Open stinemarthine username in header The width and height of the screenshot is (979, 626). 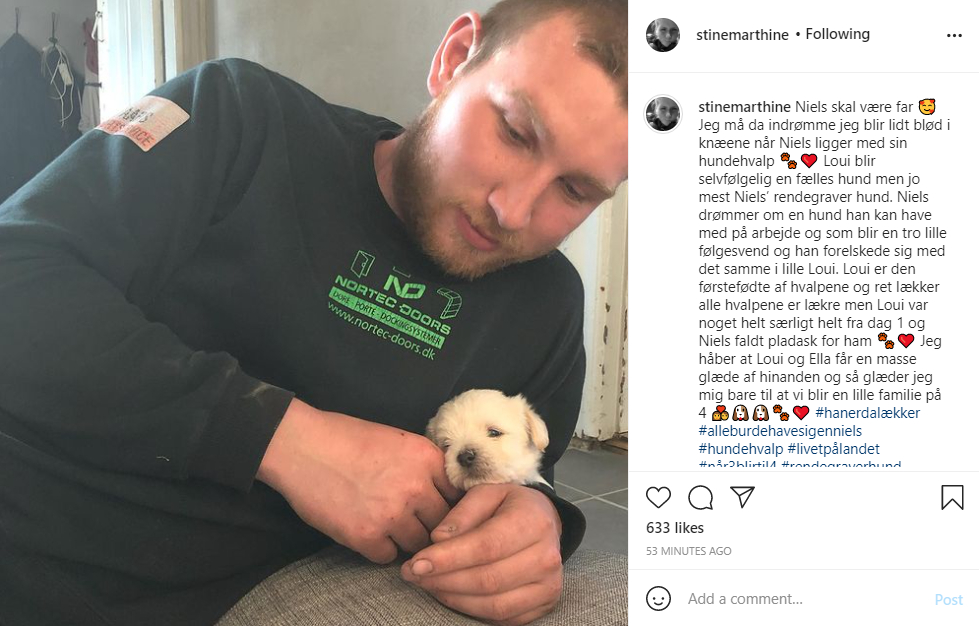pos(742,35)
